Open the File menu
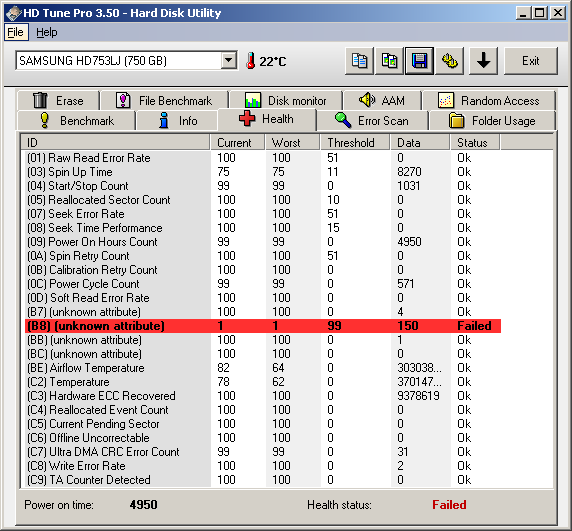Screen dimensions: 572x531 [15, 32]
